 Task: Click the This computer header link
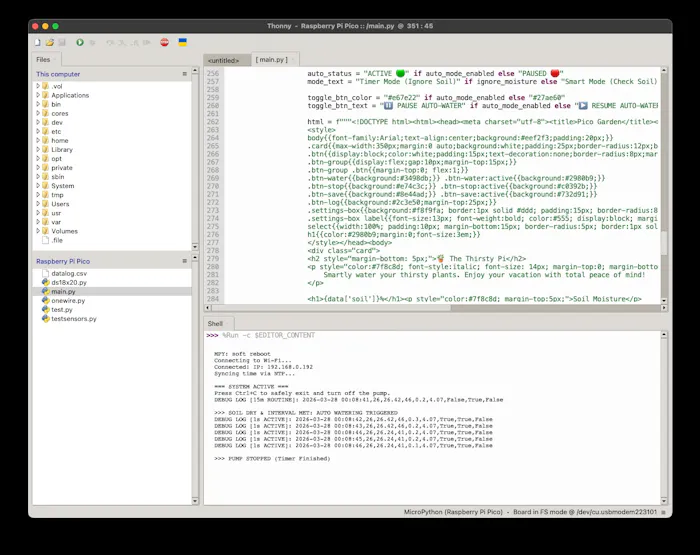tap(58, 74)
